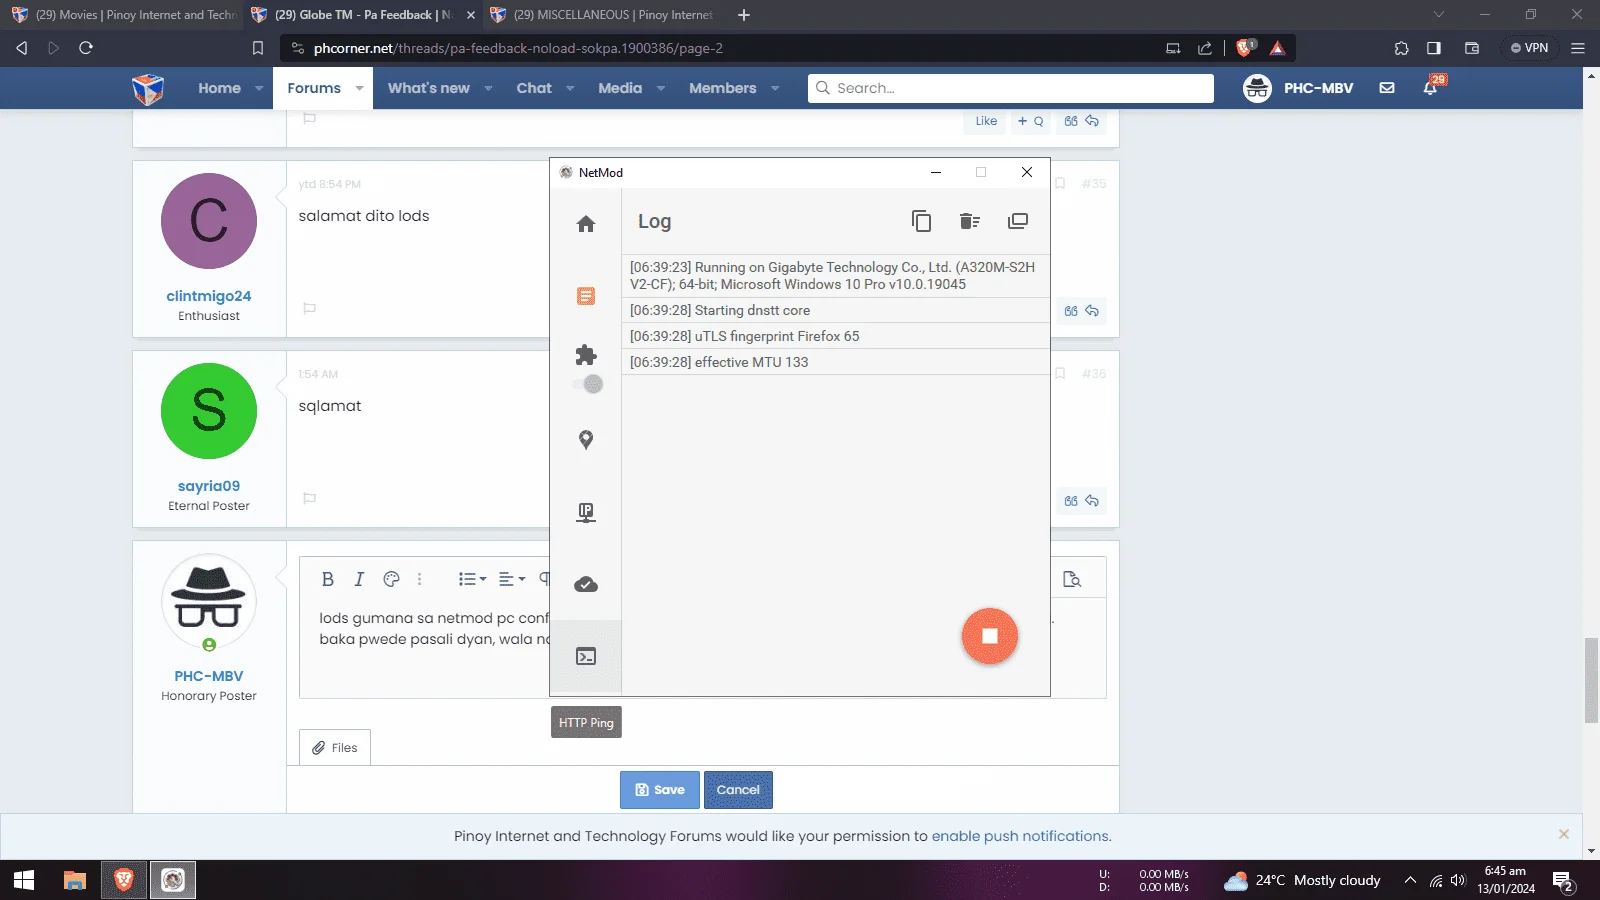The width and height of the screenshot is (1600, 900).
Task: Click the enable push notifications link
Action: click(1020, 836)
